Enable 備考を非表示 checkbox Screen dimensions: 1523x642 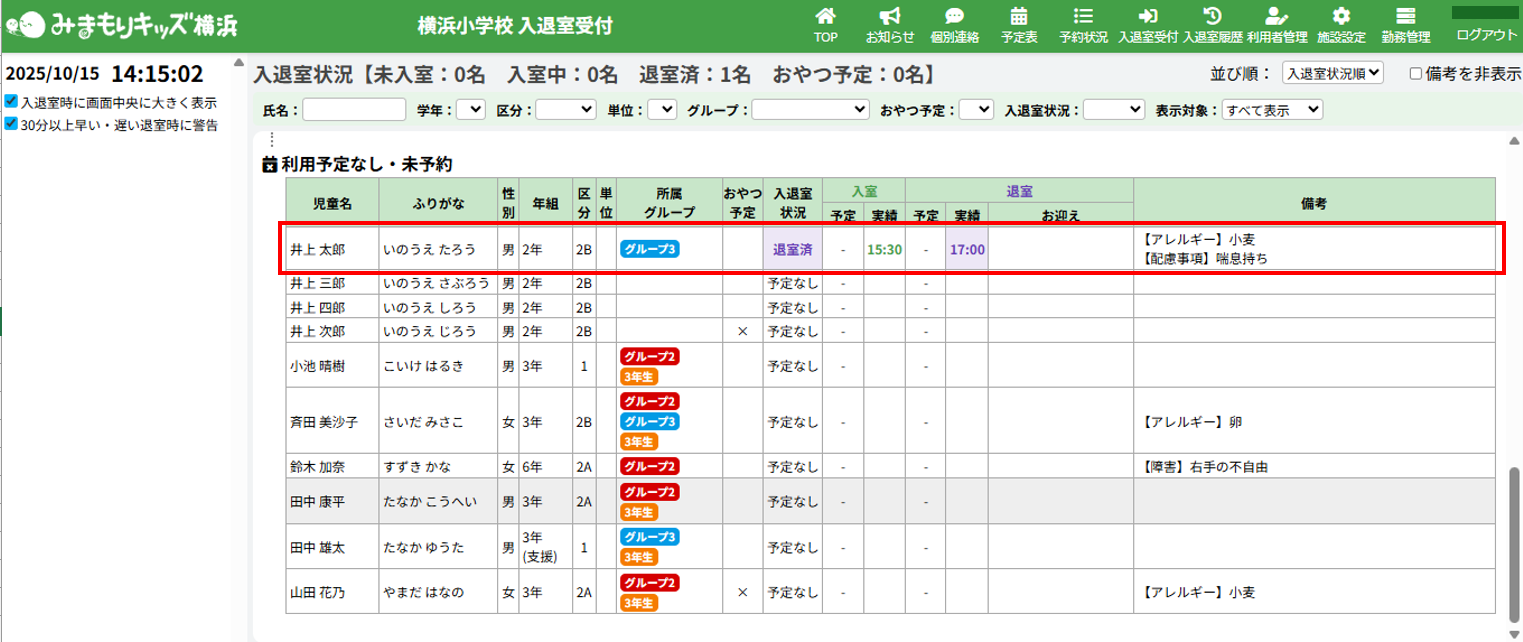point(1415,73)
